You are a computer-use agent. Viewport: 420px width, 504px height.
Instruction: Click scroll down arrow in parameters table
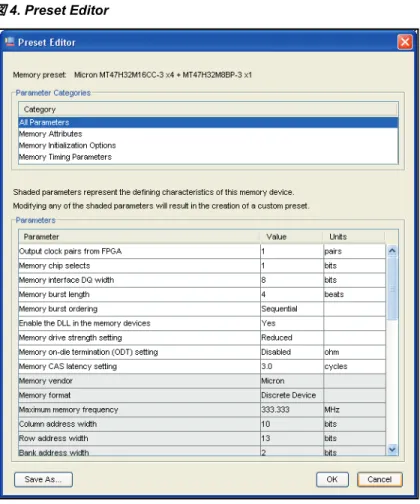click(x=392, y=449)
